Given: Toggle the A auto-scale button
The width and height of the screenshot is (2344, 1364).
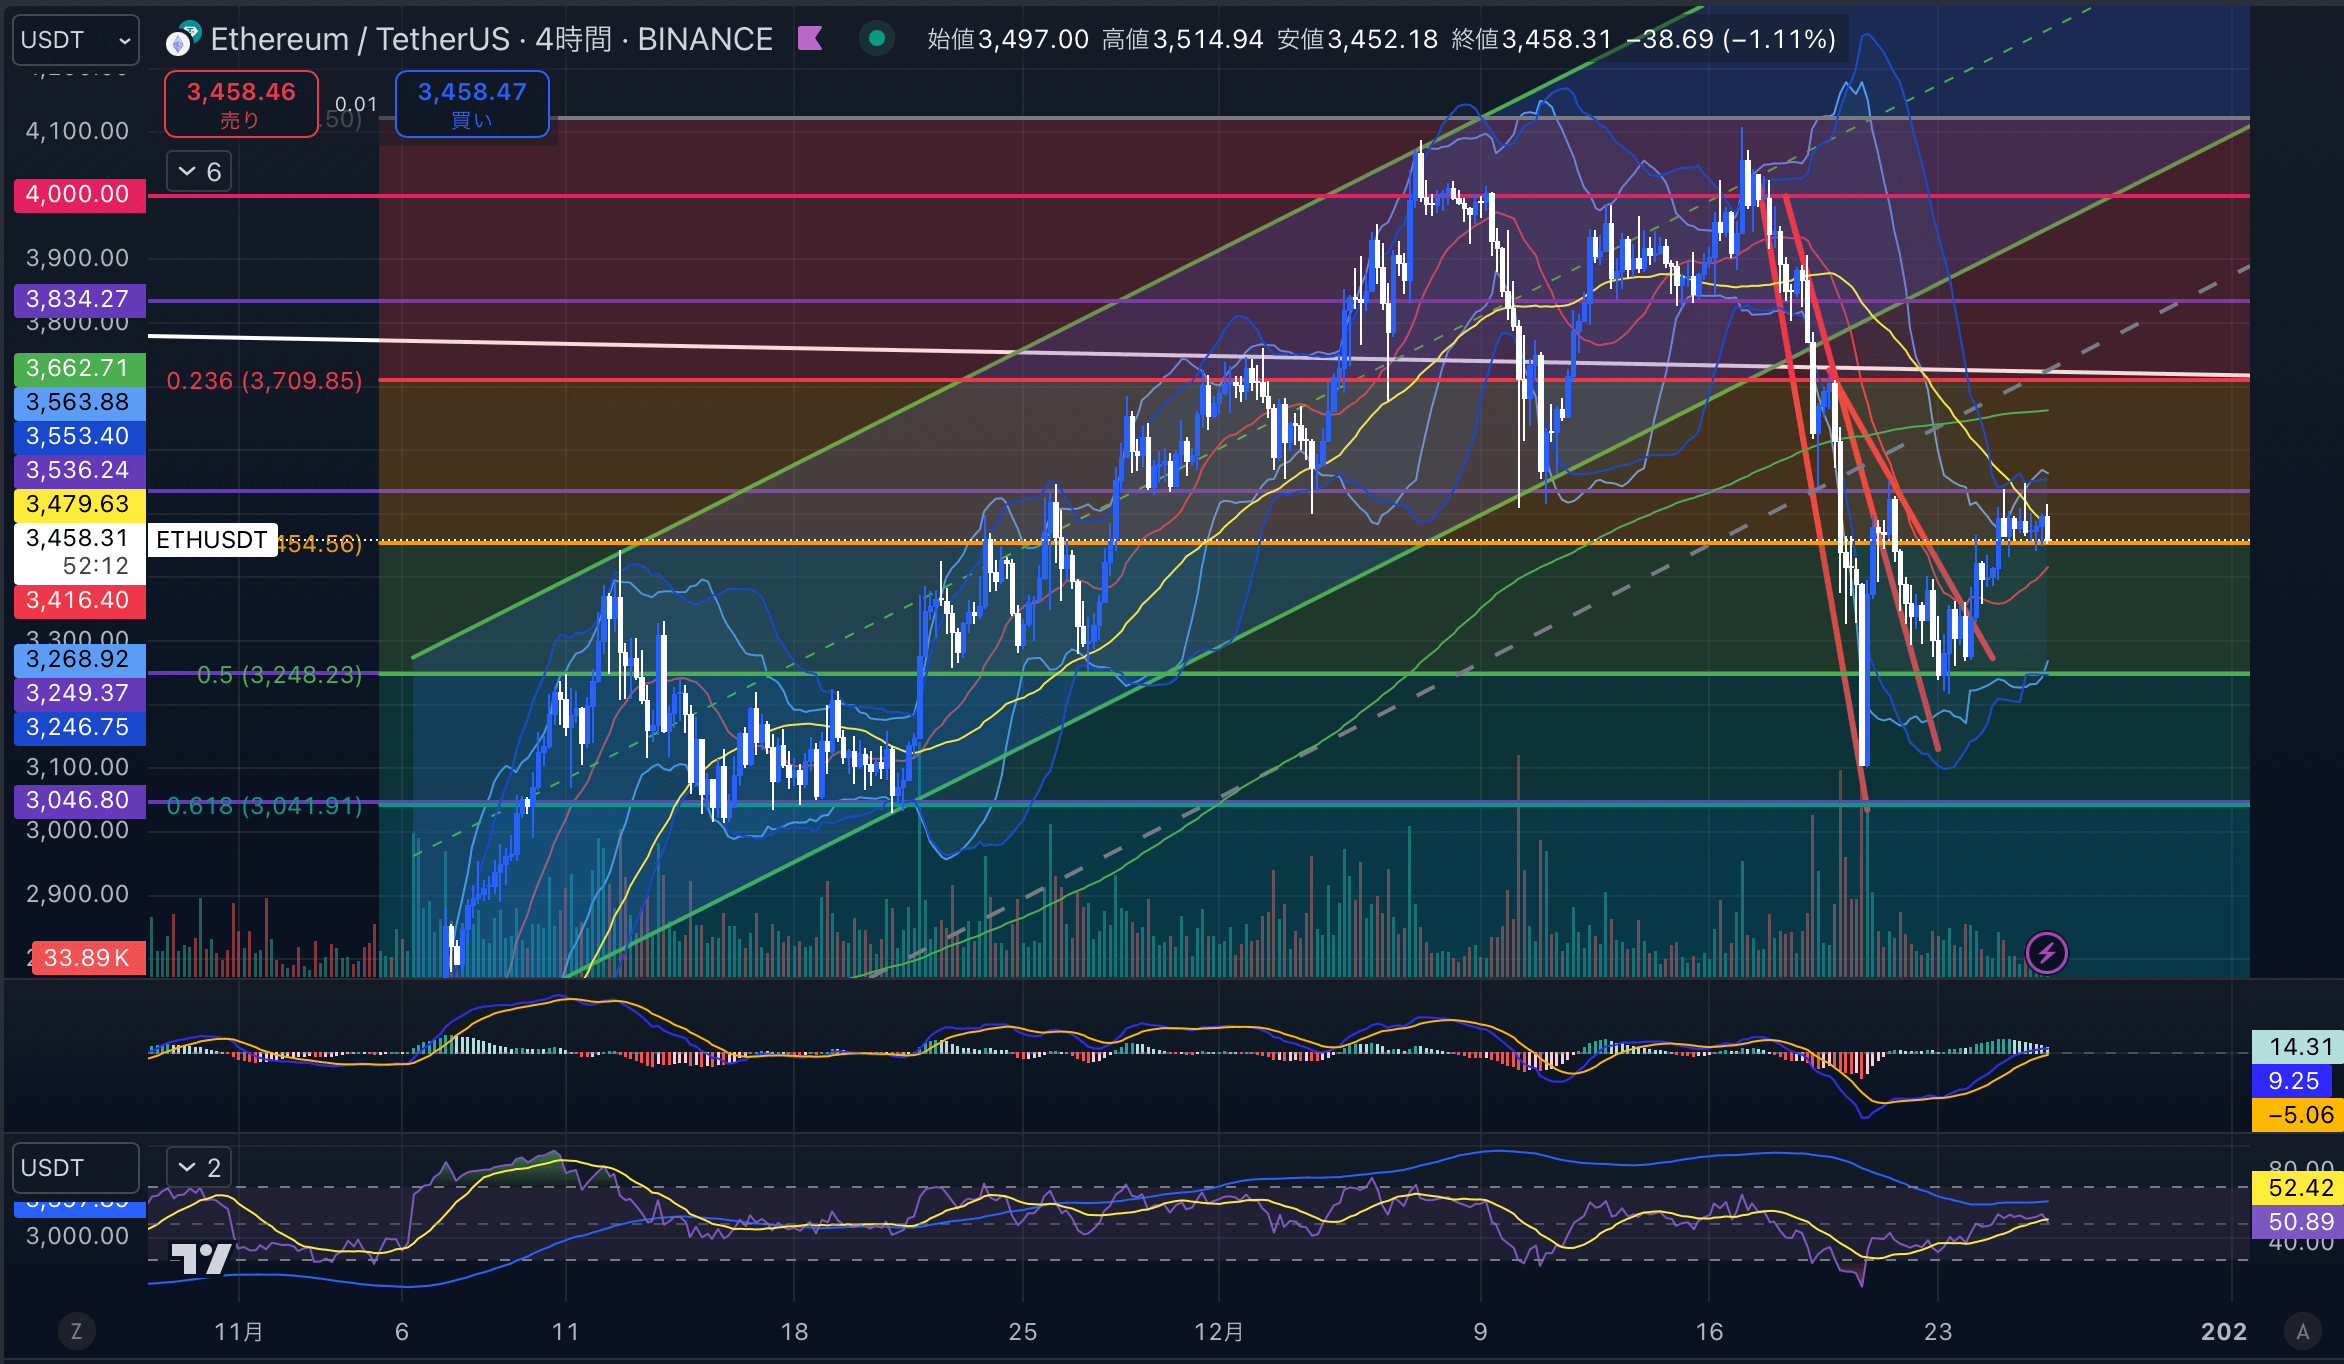Looking at the screenshot, I should pyautogui.click(x=2303, y=1331).
